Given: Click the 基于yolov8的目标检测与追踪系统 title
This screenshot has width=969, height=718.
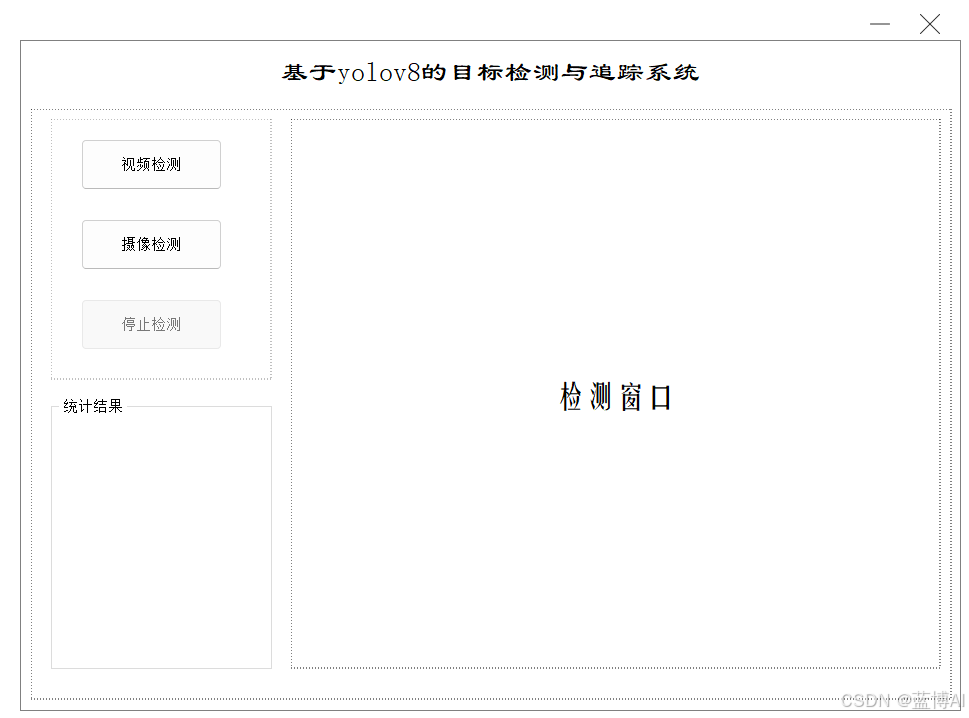Looking at the screenshot, I should (490, 73).
